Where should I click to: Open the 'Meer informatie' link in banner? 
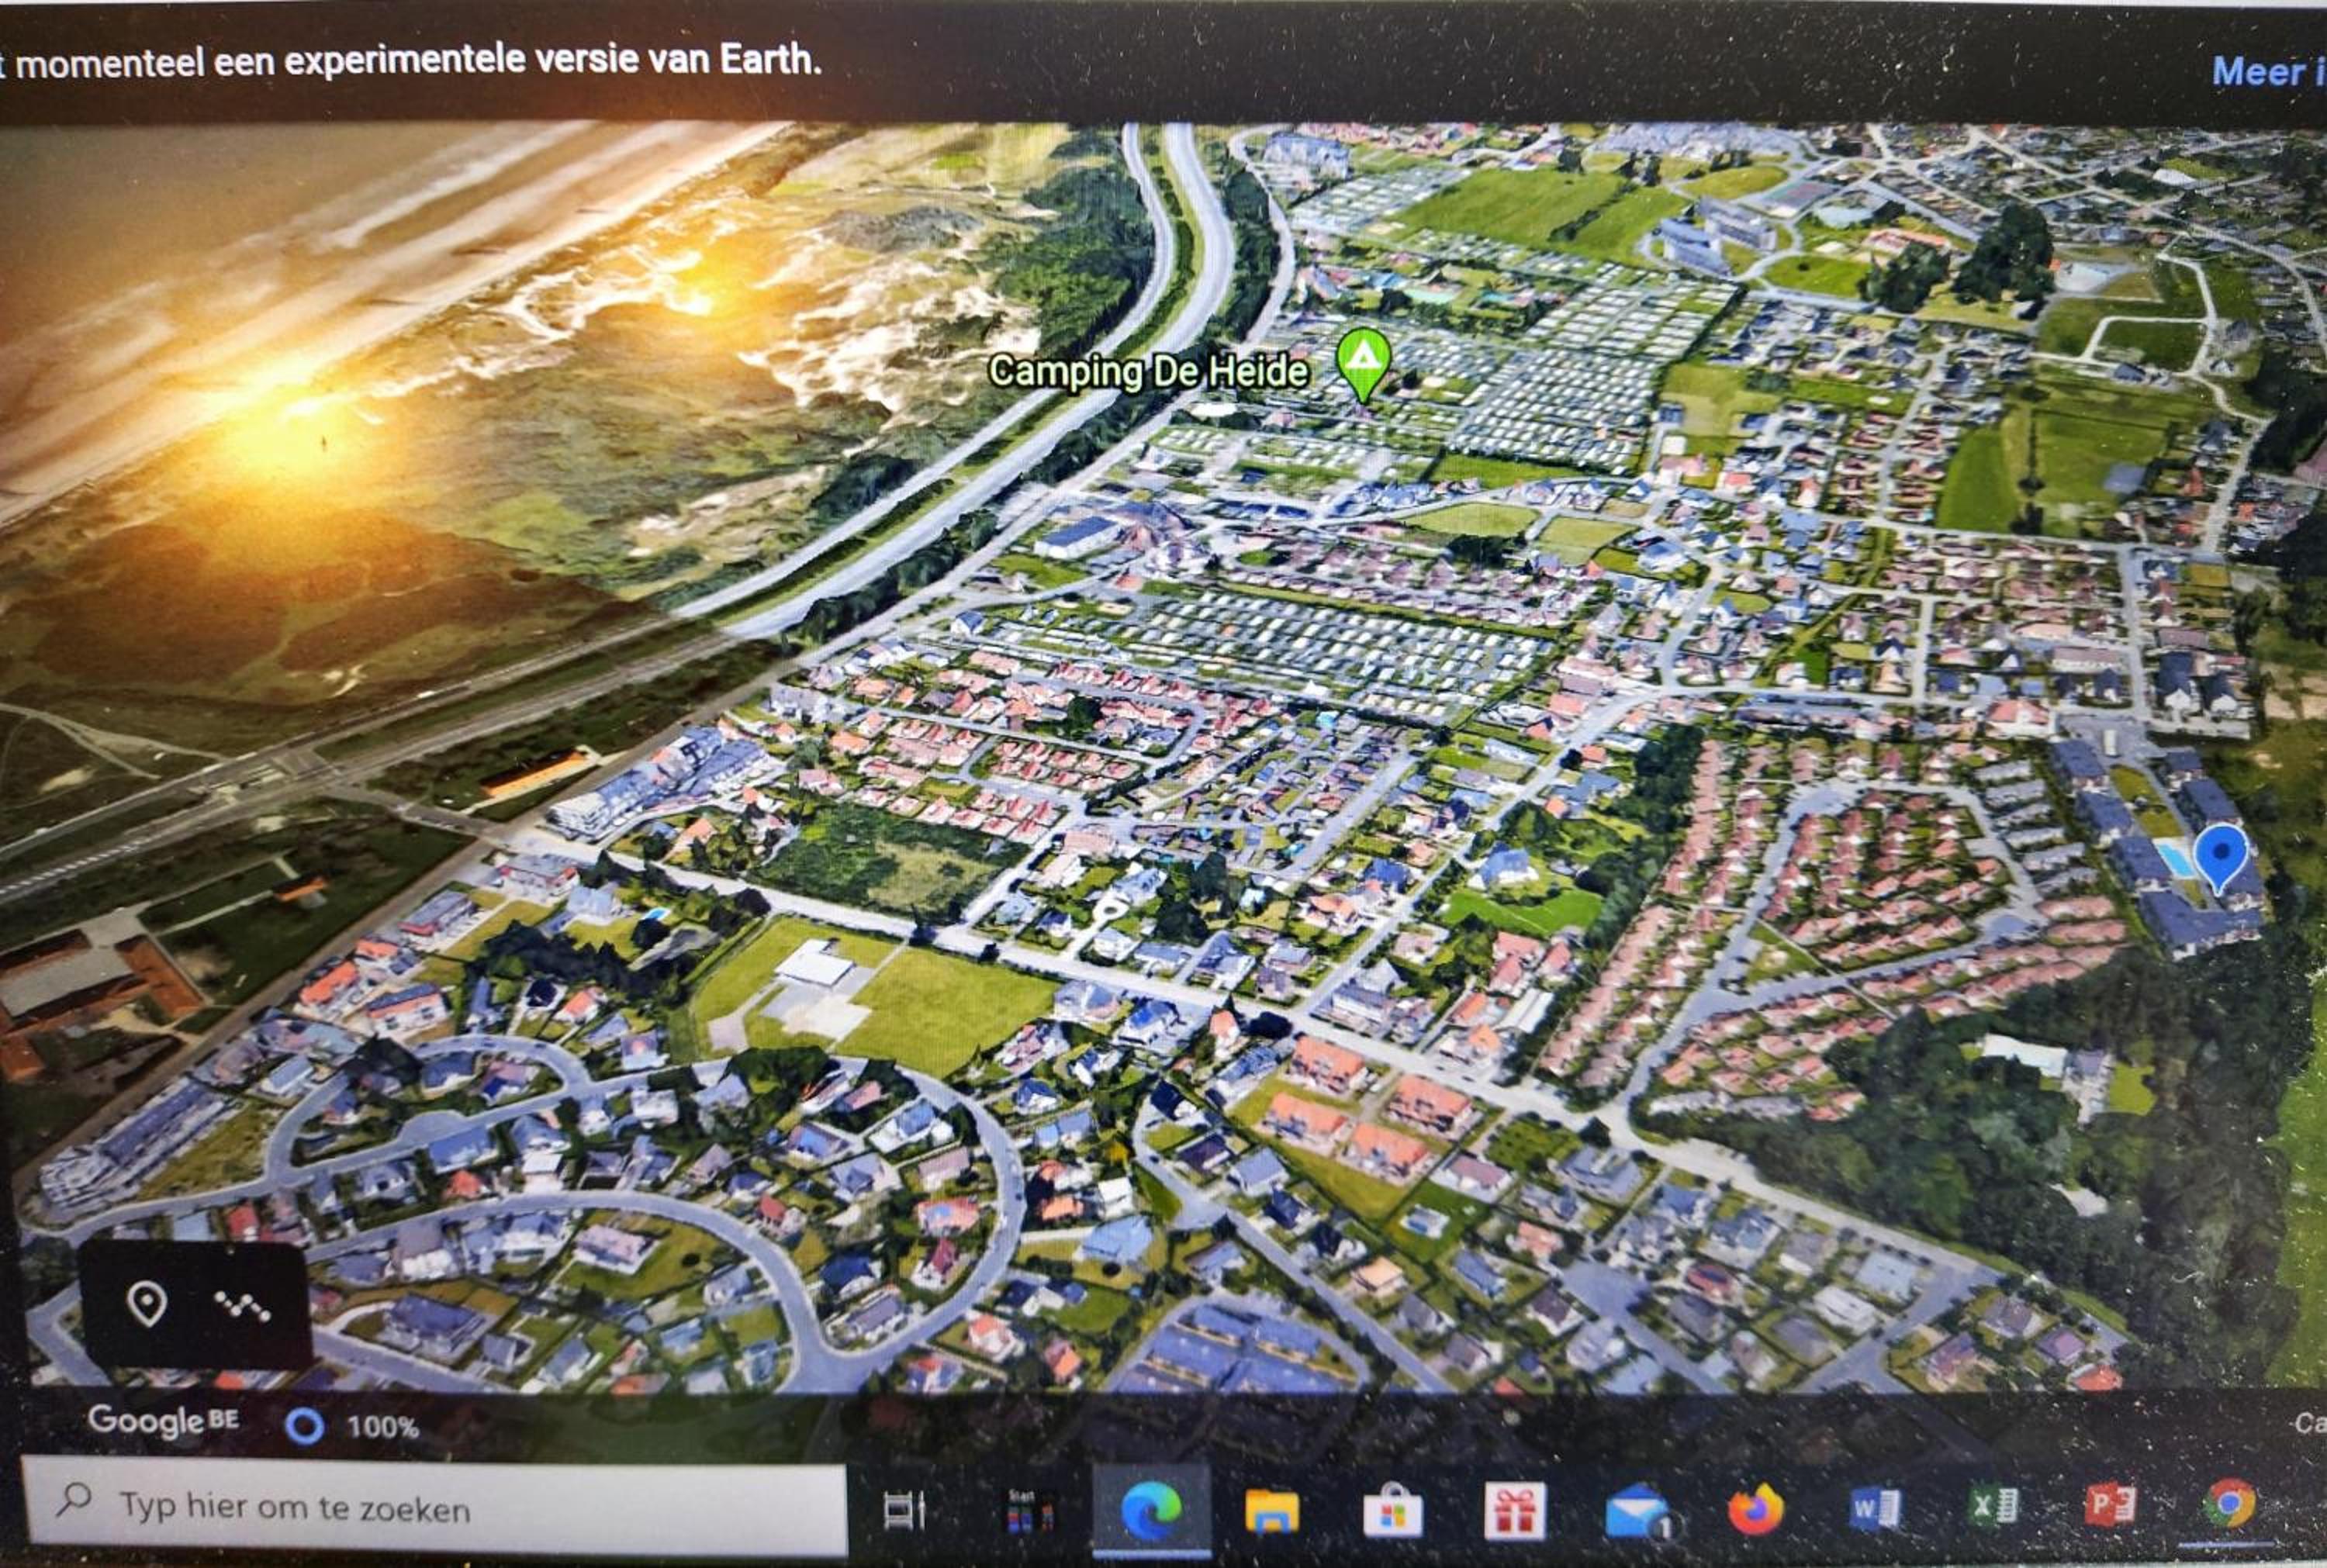coord(2268,72)
